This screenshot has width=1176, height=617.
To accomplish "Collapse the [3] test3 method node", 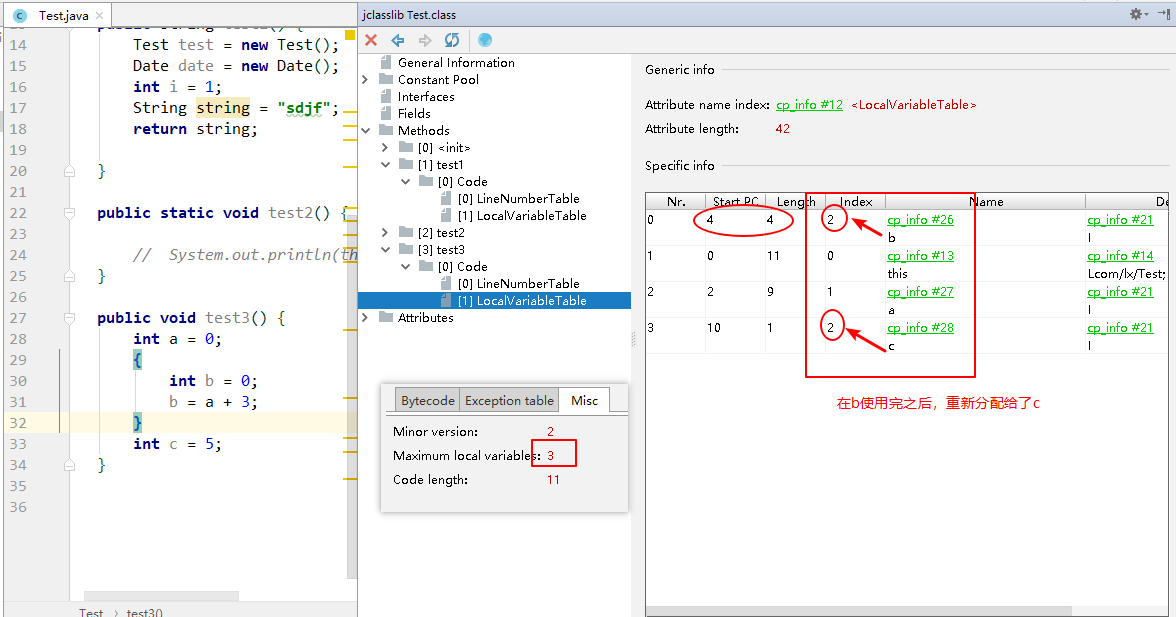I will coord(386,250).
